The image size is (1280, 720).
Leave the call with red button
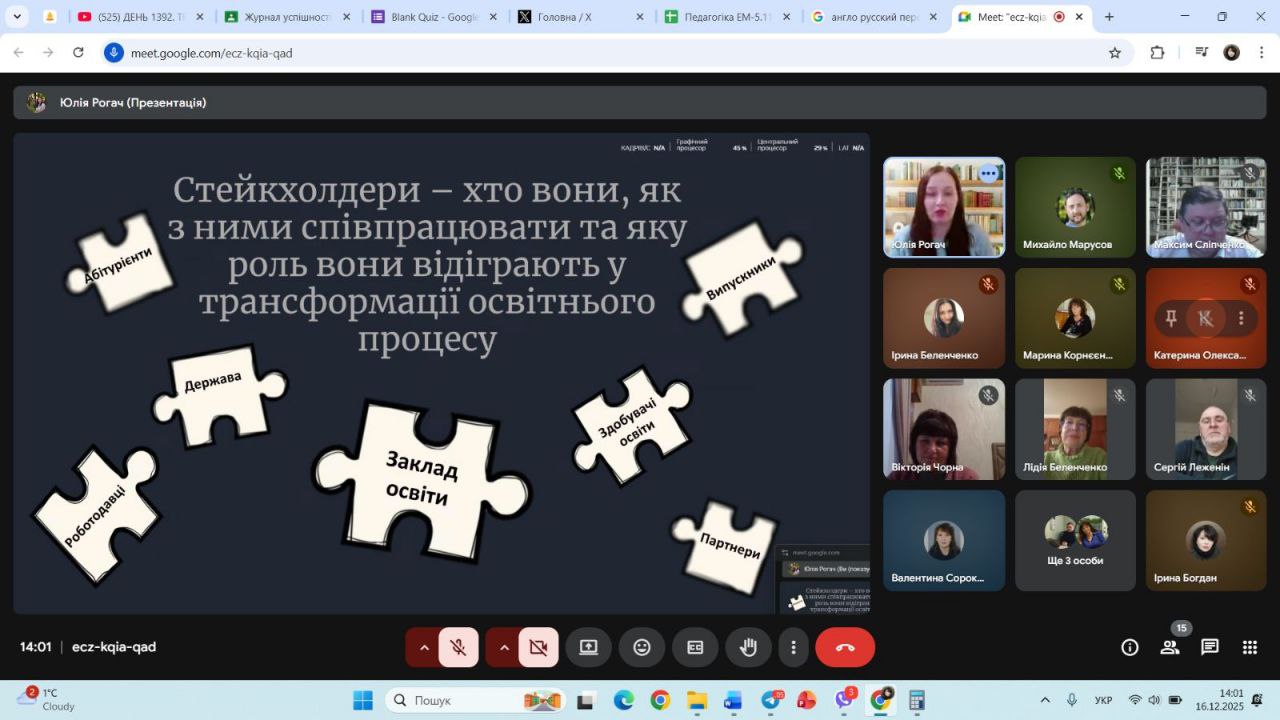point(845,648)
